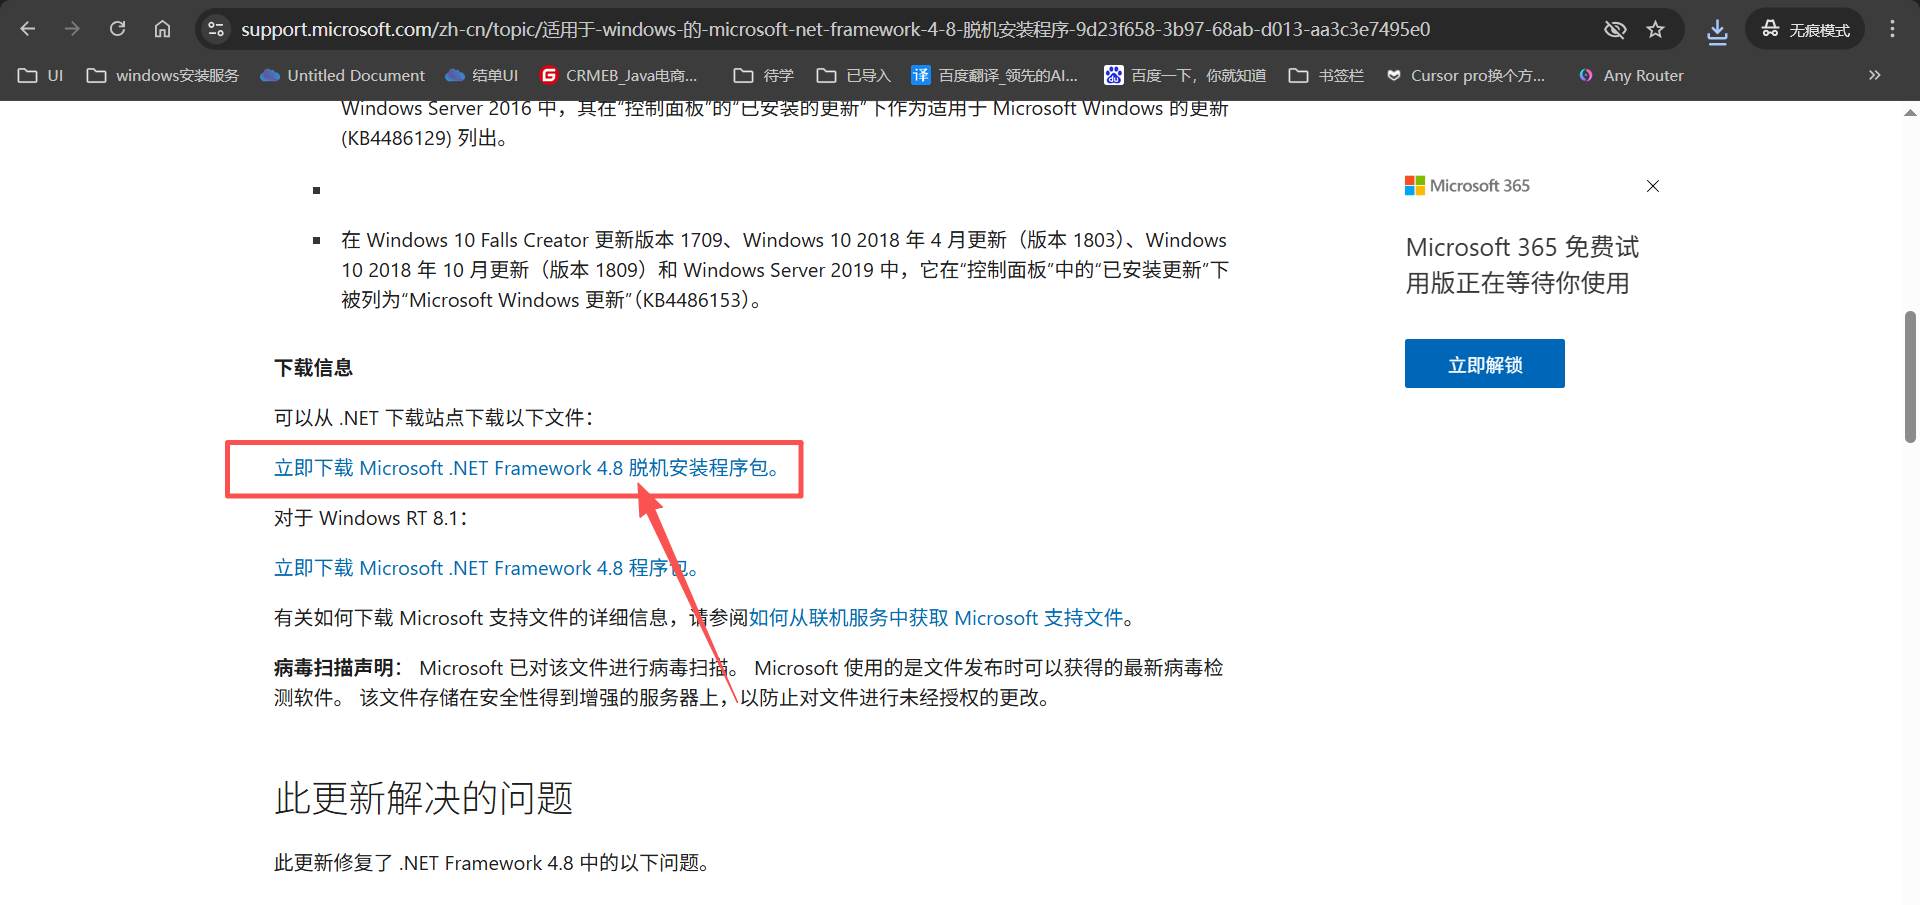Close the Microsoft 365 promo panel
The height and width of the screenshot is (905, 1920).
point(1653,186)
